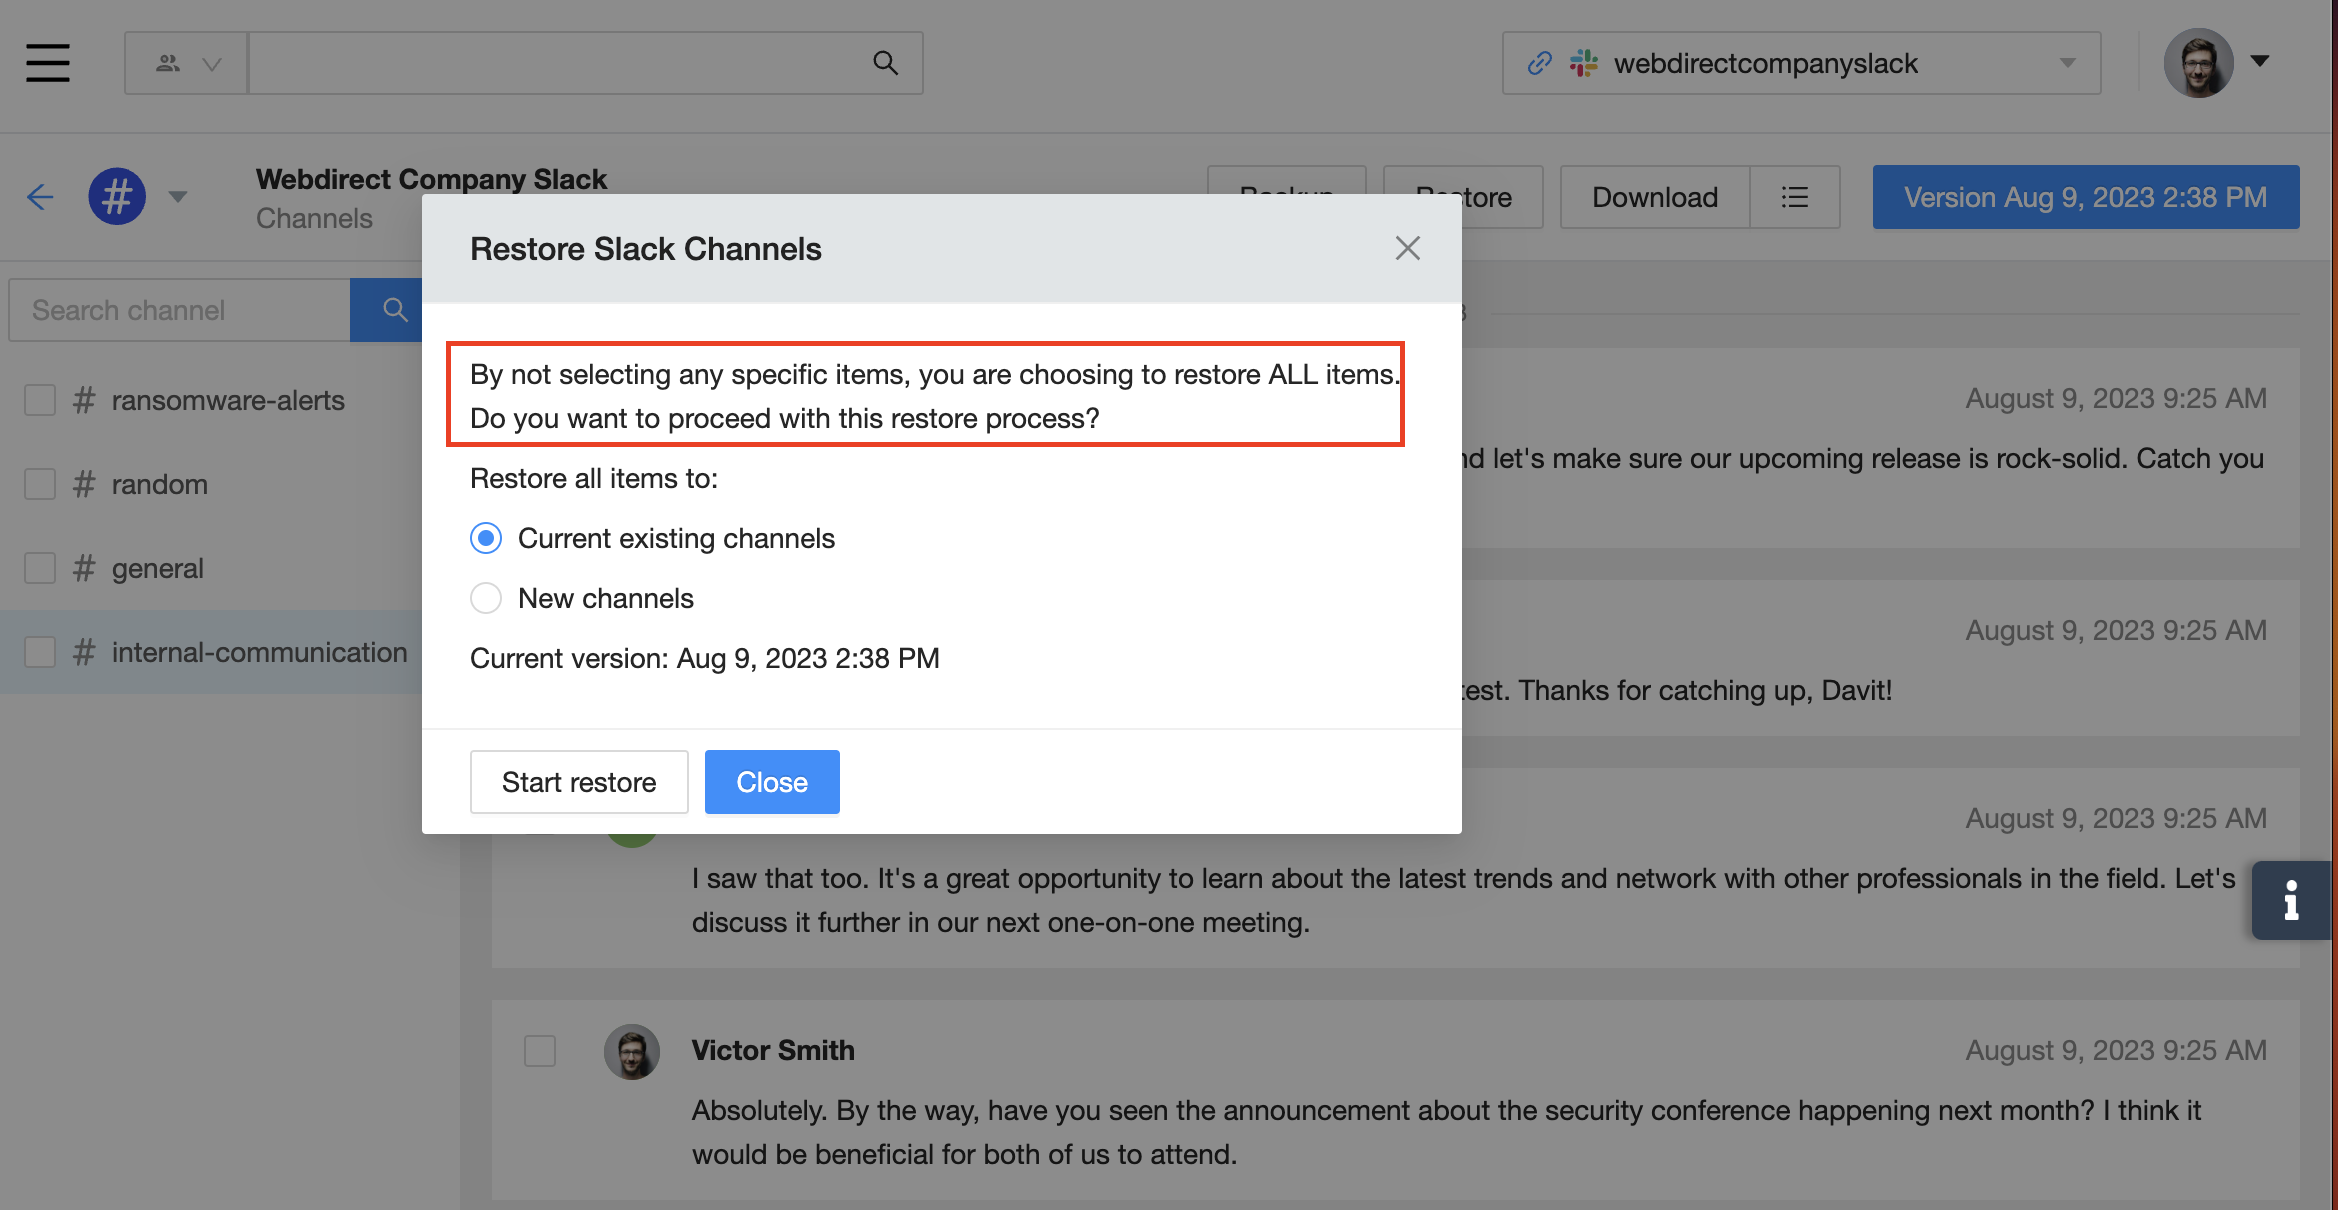Open the internal-communication channel
The width and height of the screenshot is (2338, 1210).
click(259, 652)
